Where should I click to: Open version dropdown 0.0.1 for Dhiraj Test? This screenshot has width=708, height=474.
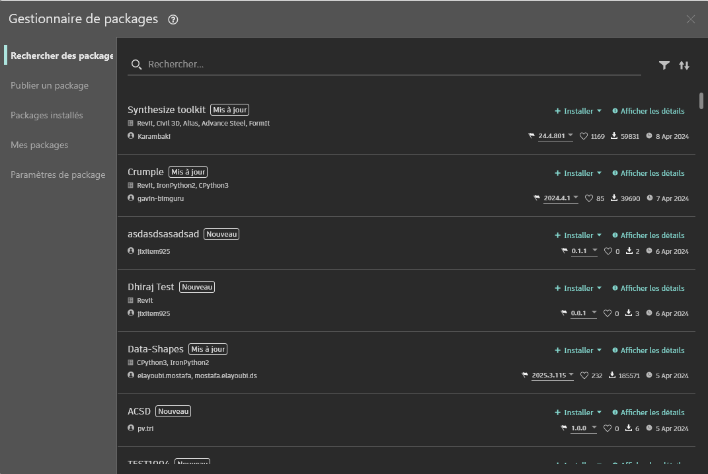583,313
